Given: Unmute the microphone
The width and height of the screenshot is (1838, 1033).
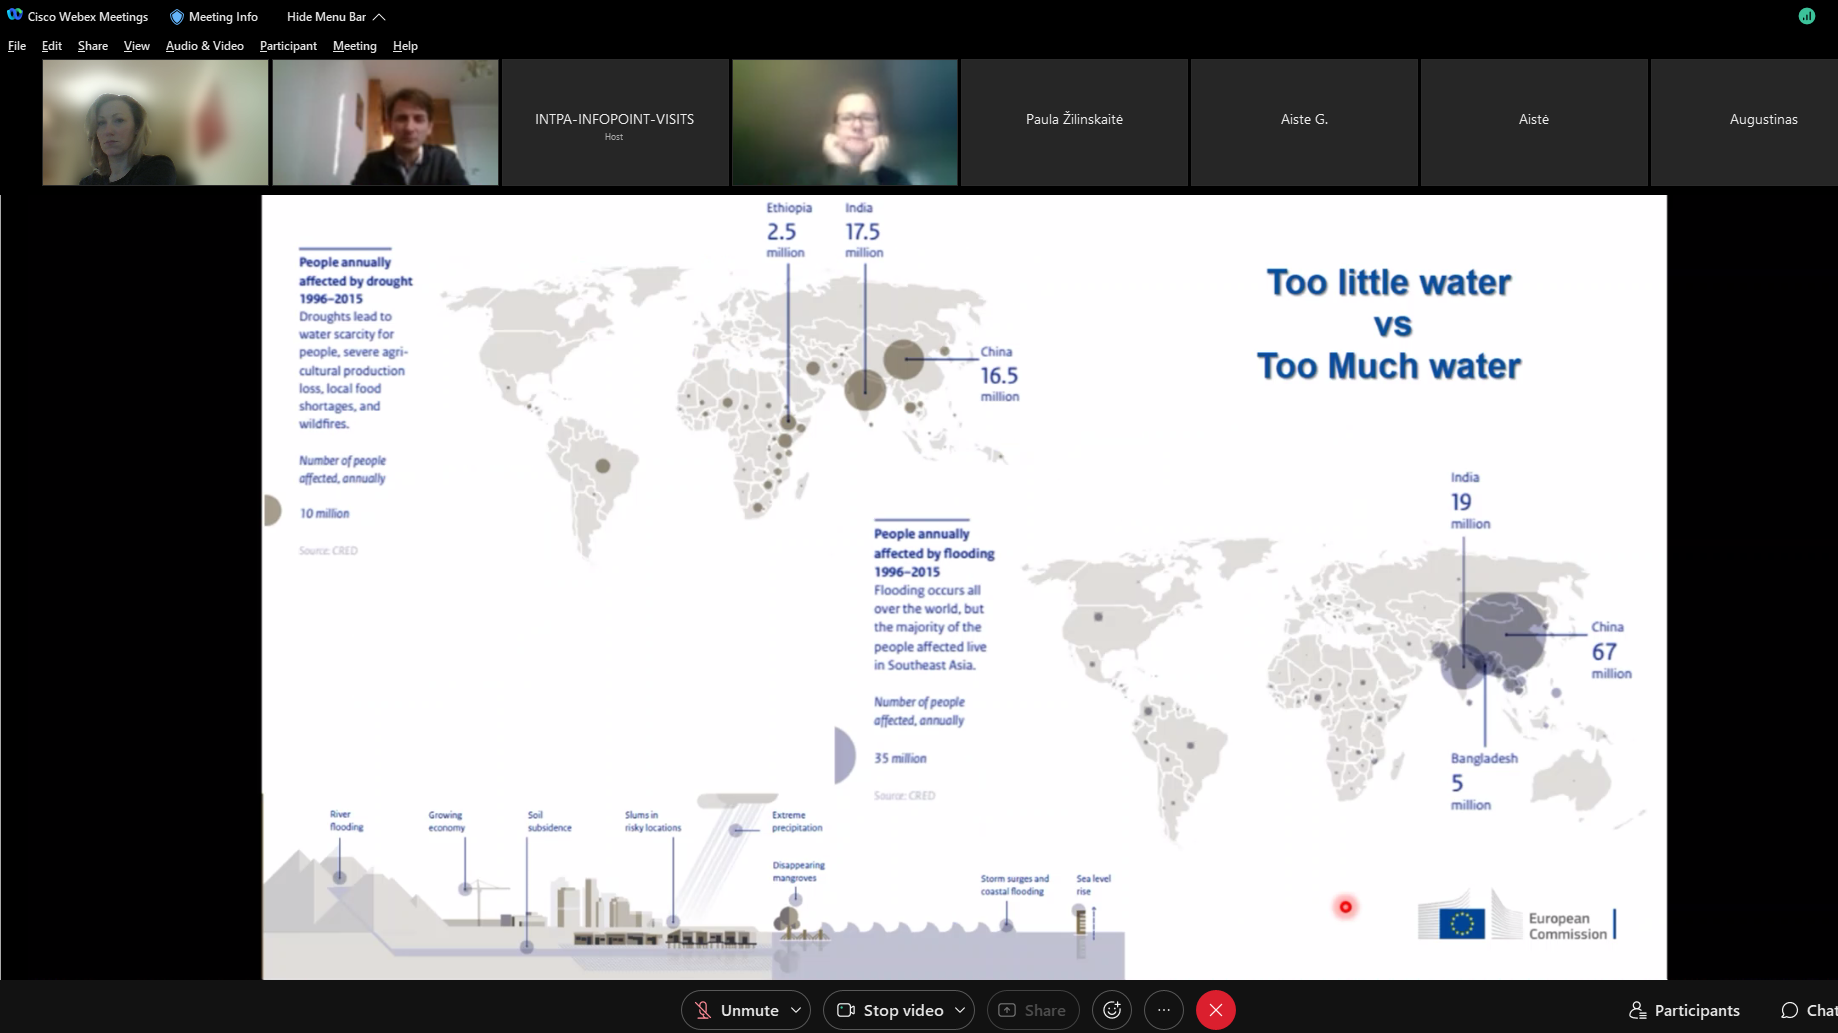Looking at the screenshot, I should [x=736, y=1010].
